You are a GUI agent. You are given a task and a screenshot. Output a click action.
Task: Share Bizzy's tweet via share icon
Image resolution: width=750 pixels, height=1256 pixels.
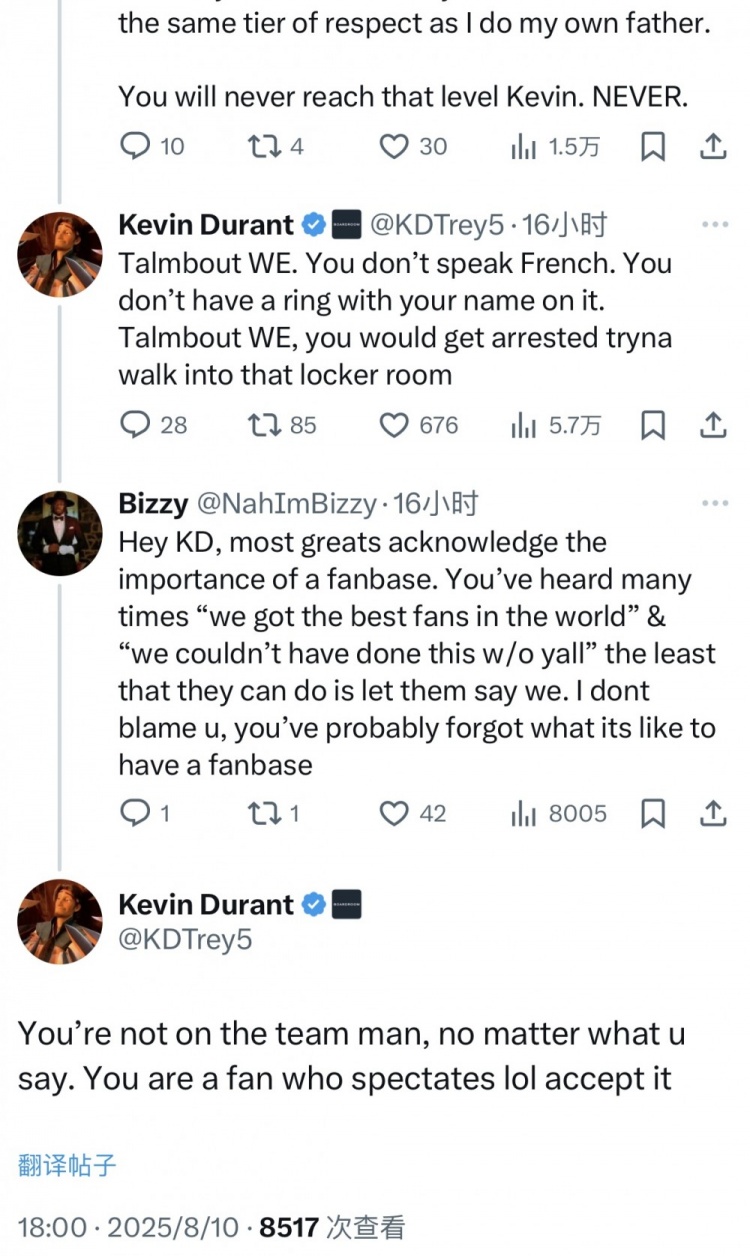point(712,813)
